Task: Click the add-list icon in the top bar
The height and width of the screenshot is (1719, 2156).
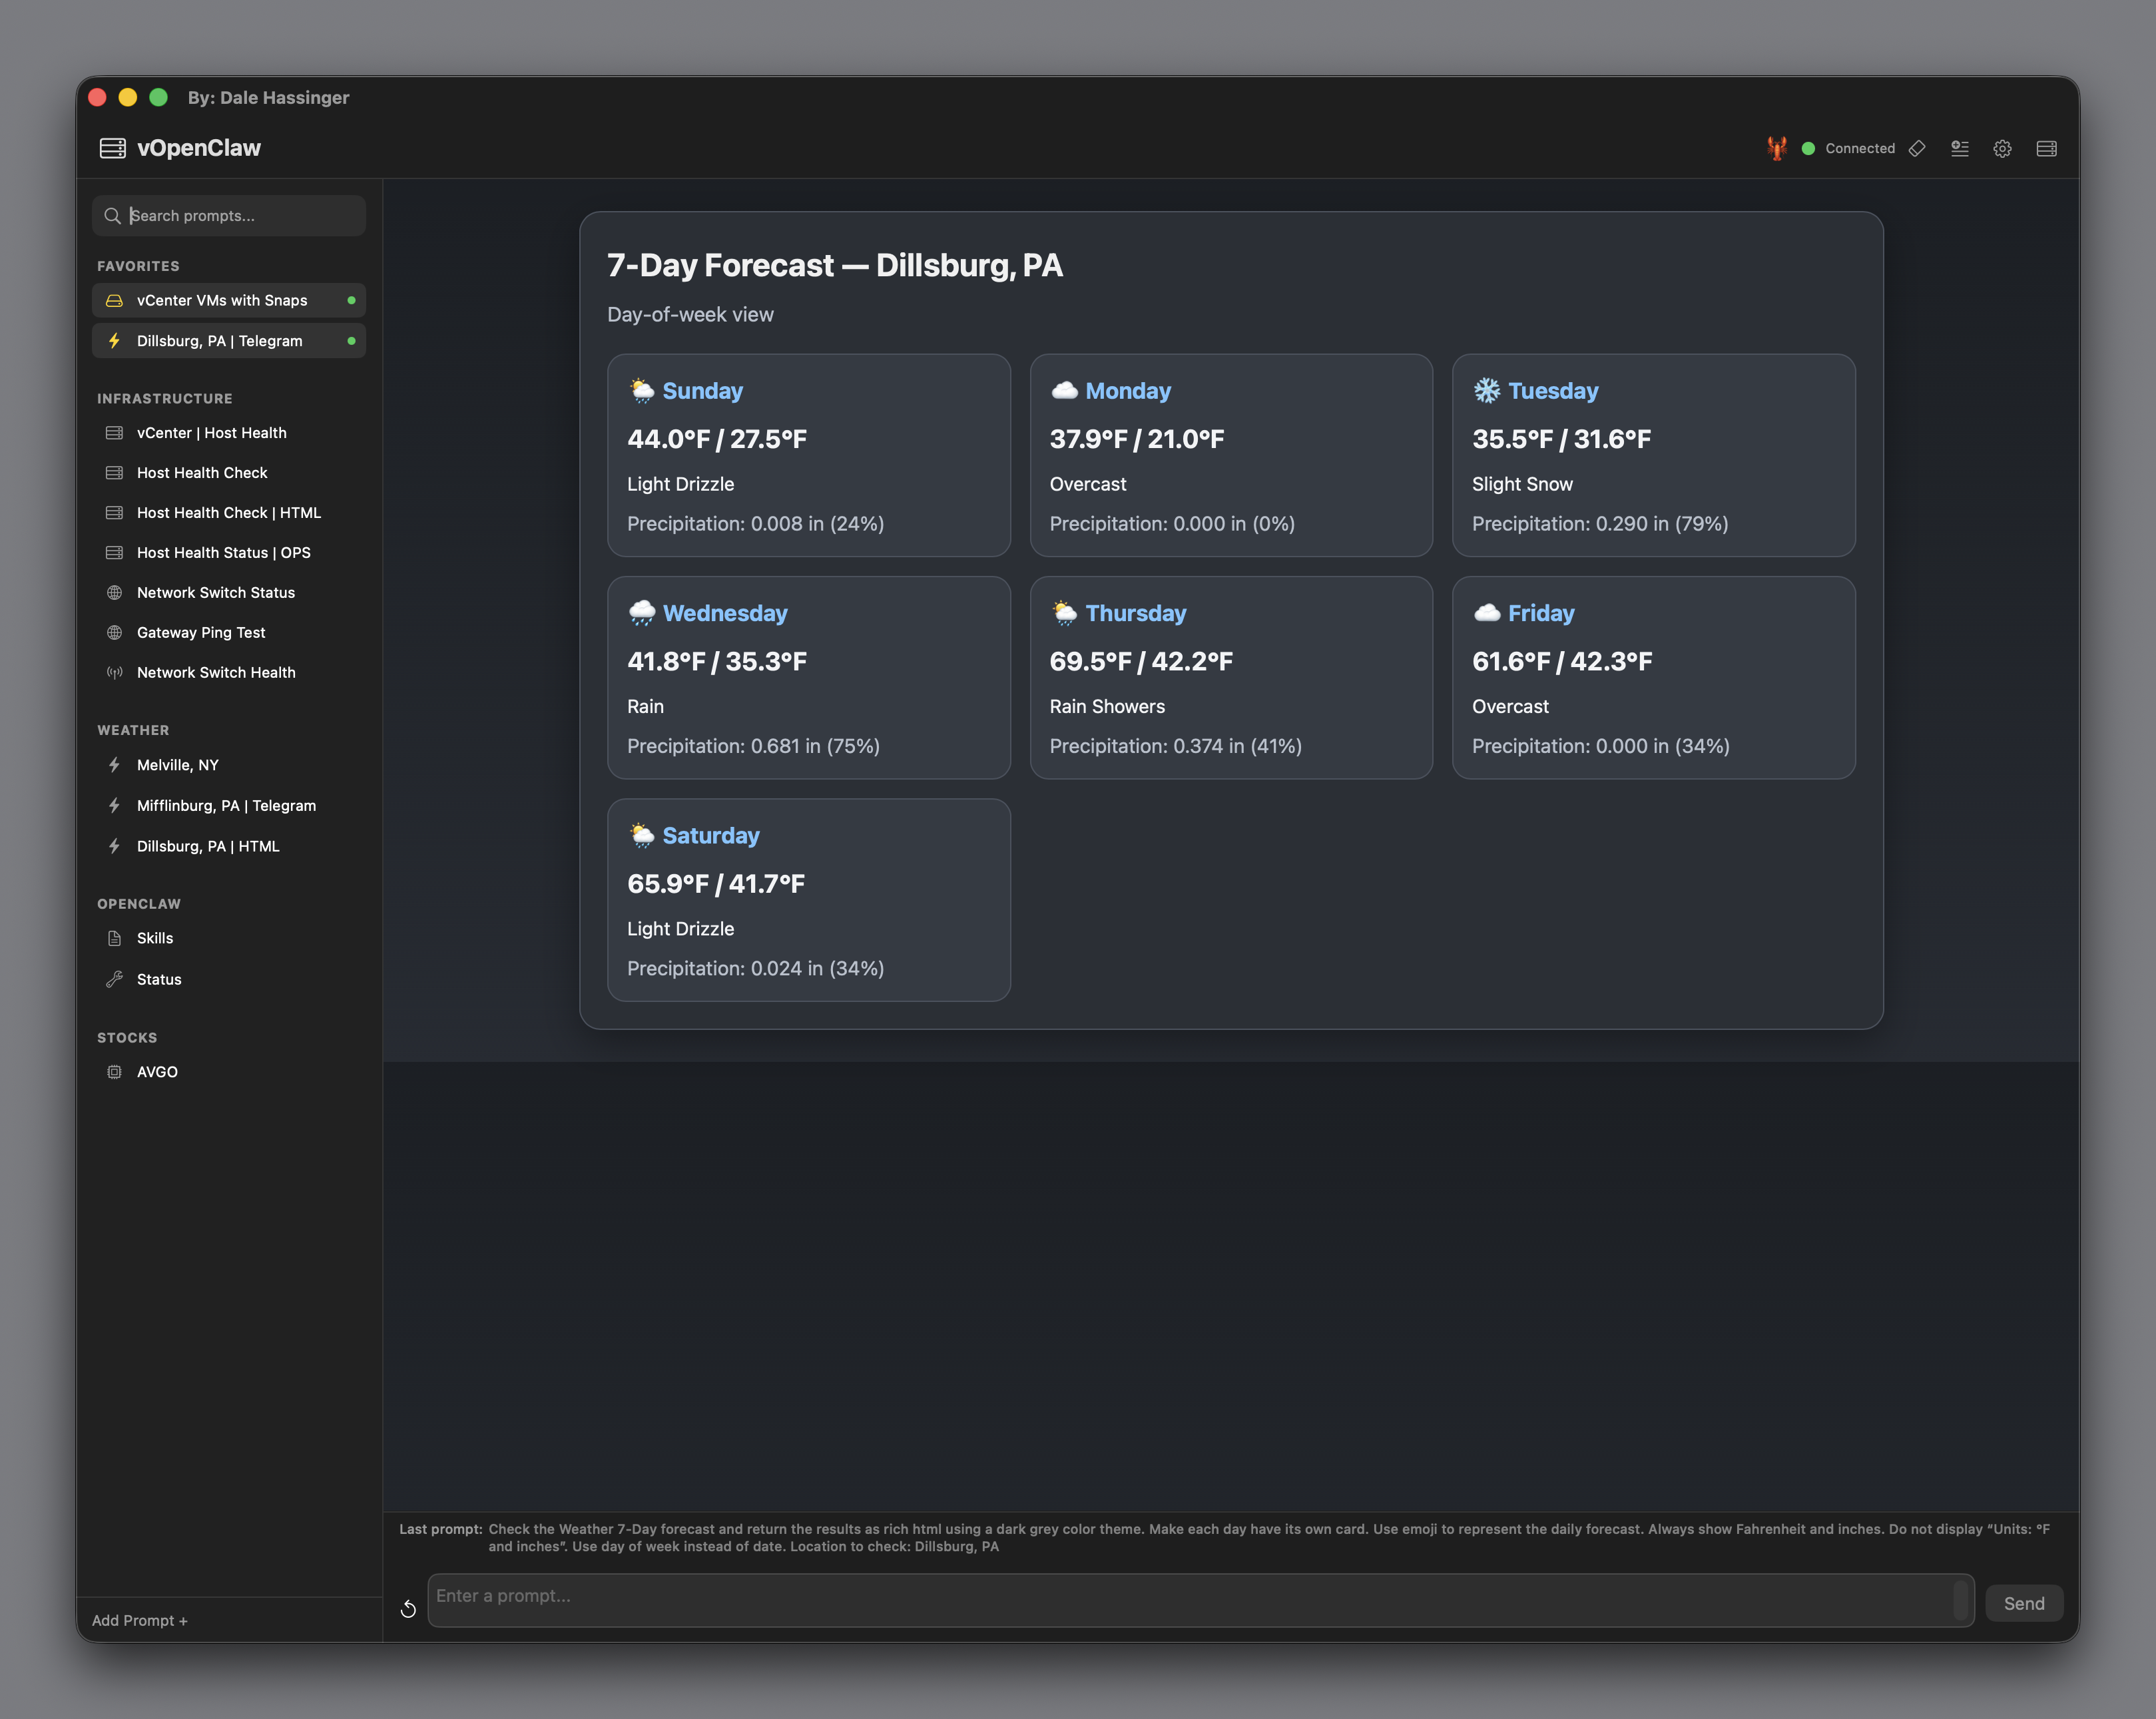Action: [1960, 148]
